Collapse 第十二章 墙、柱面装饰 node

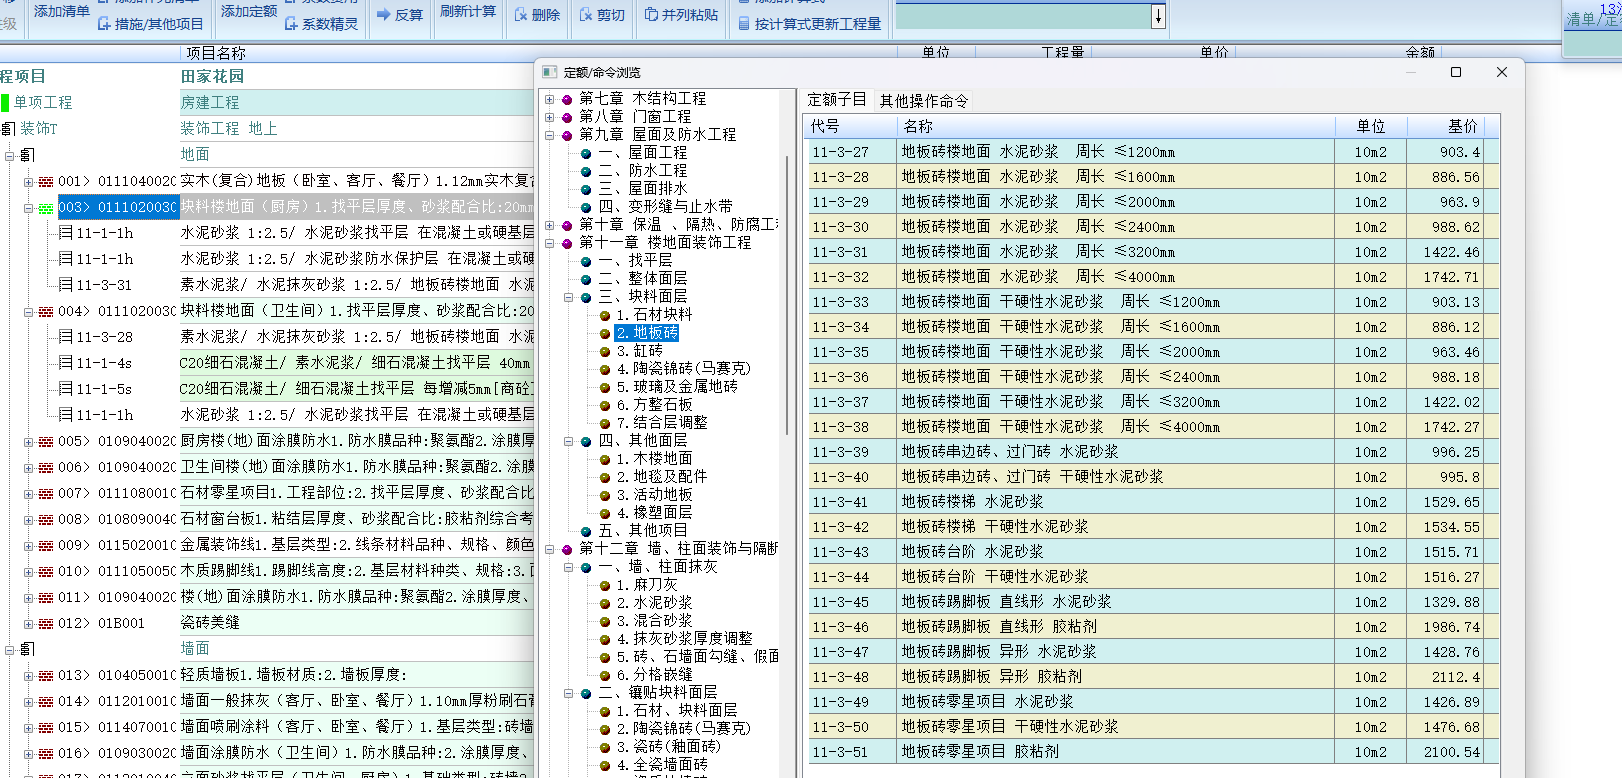pos(549,549)
